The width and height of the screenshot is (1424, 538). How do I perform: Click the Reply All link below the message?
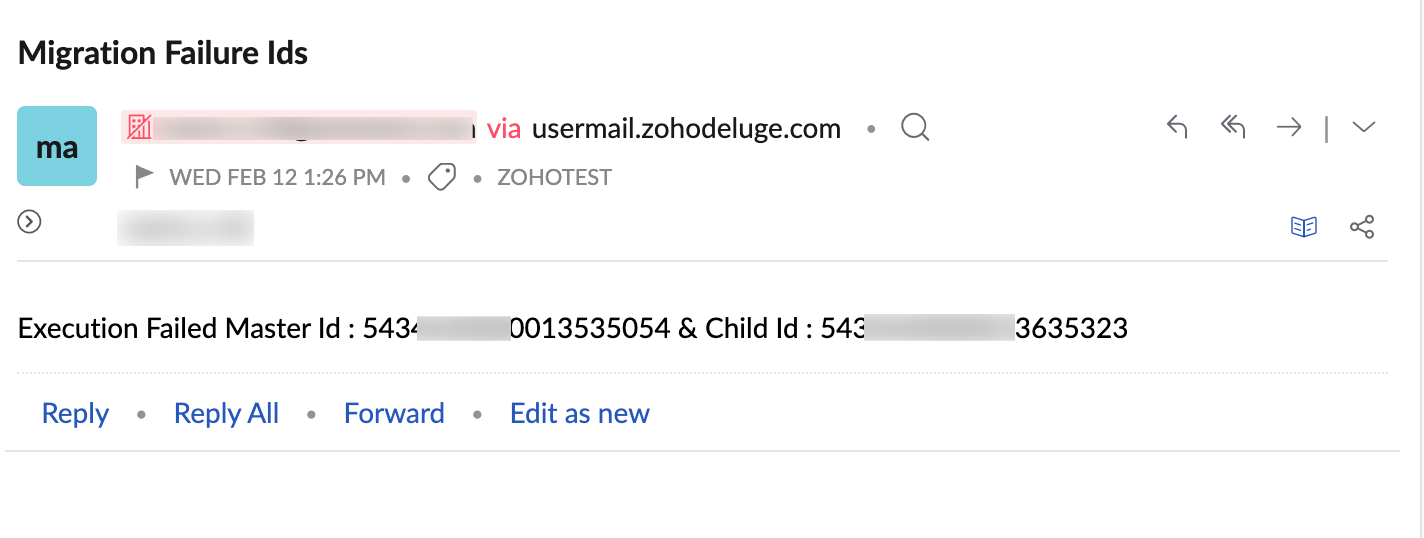[226, 413]
